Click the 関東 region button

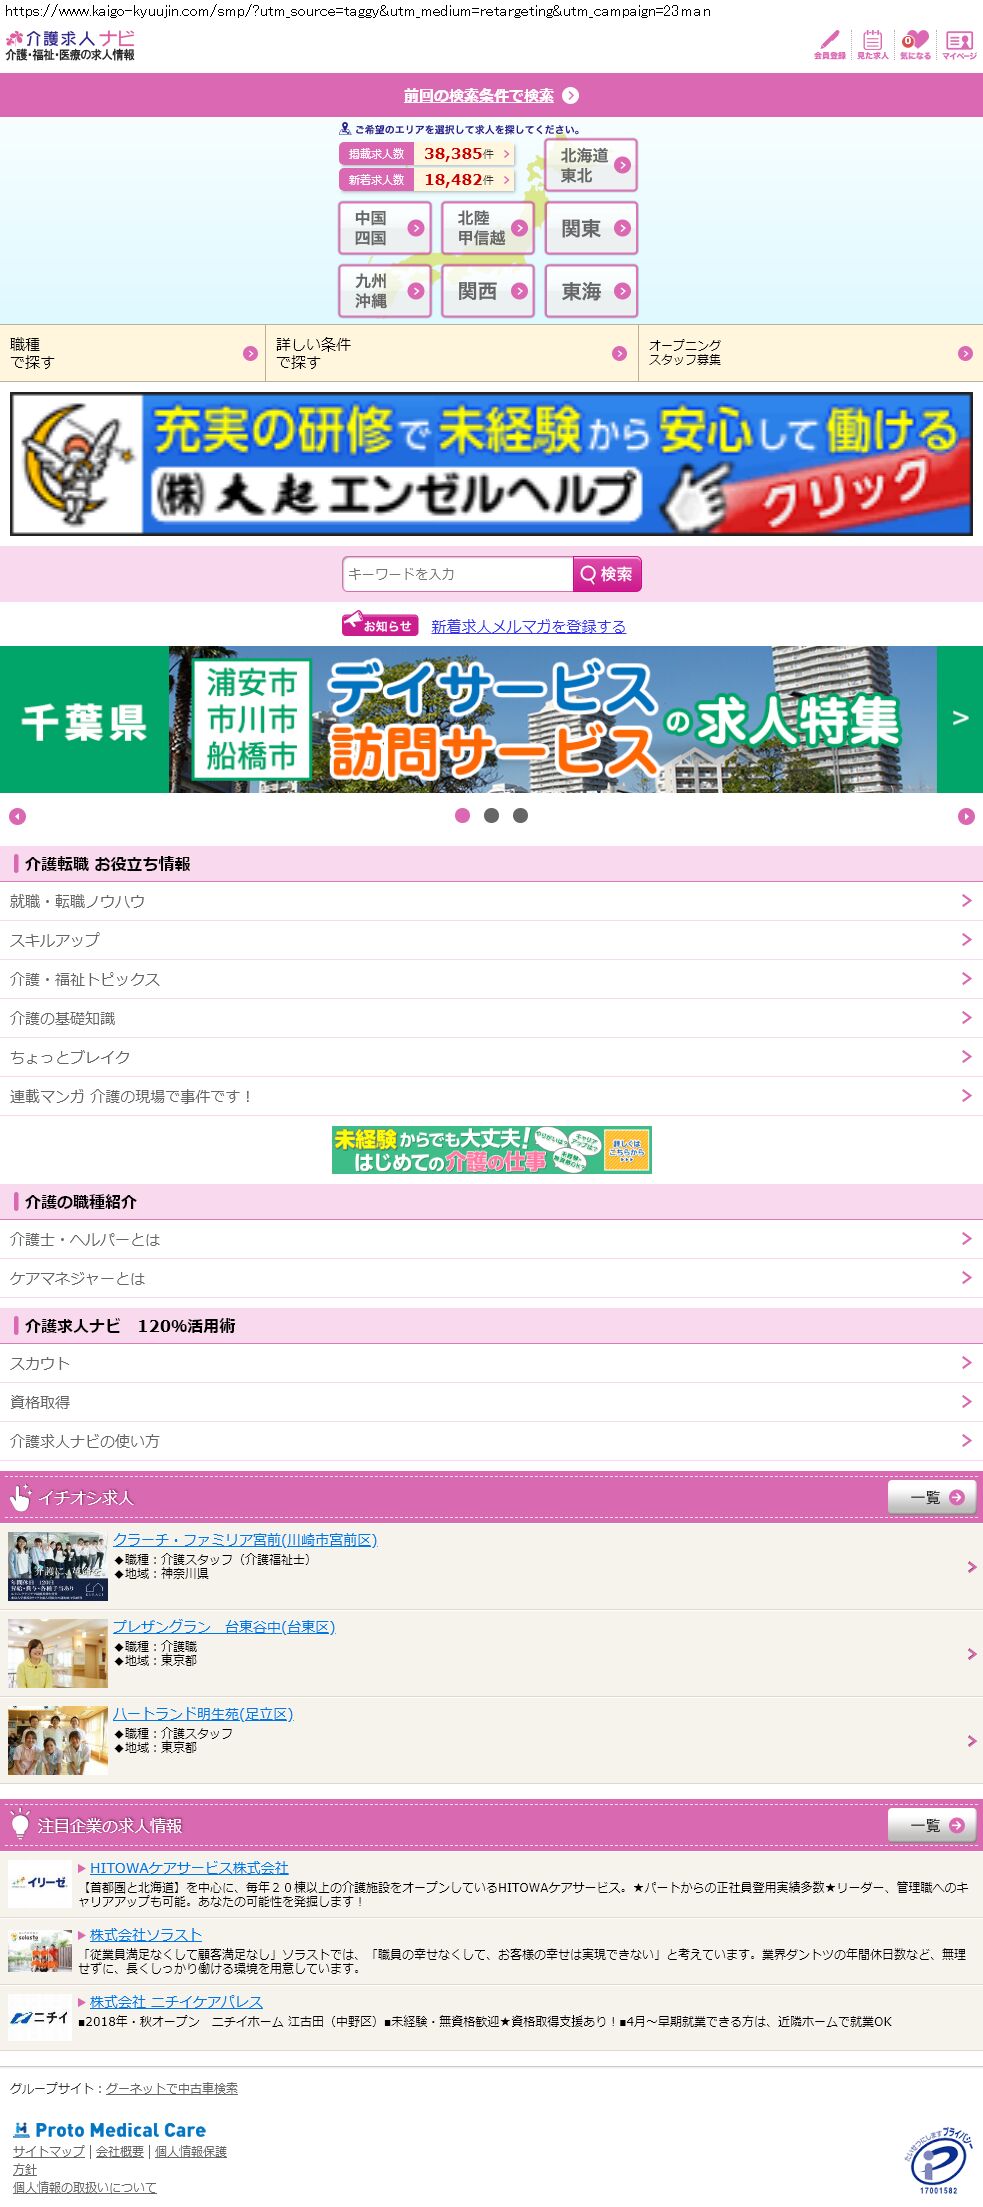tap(591, 229)
